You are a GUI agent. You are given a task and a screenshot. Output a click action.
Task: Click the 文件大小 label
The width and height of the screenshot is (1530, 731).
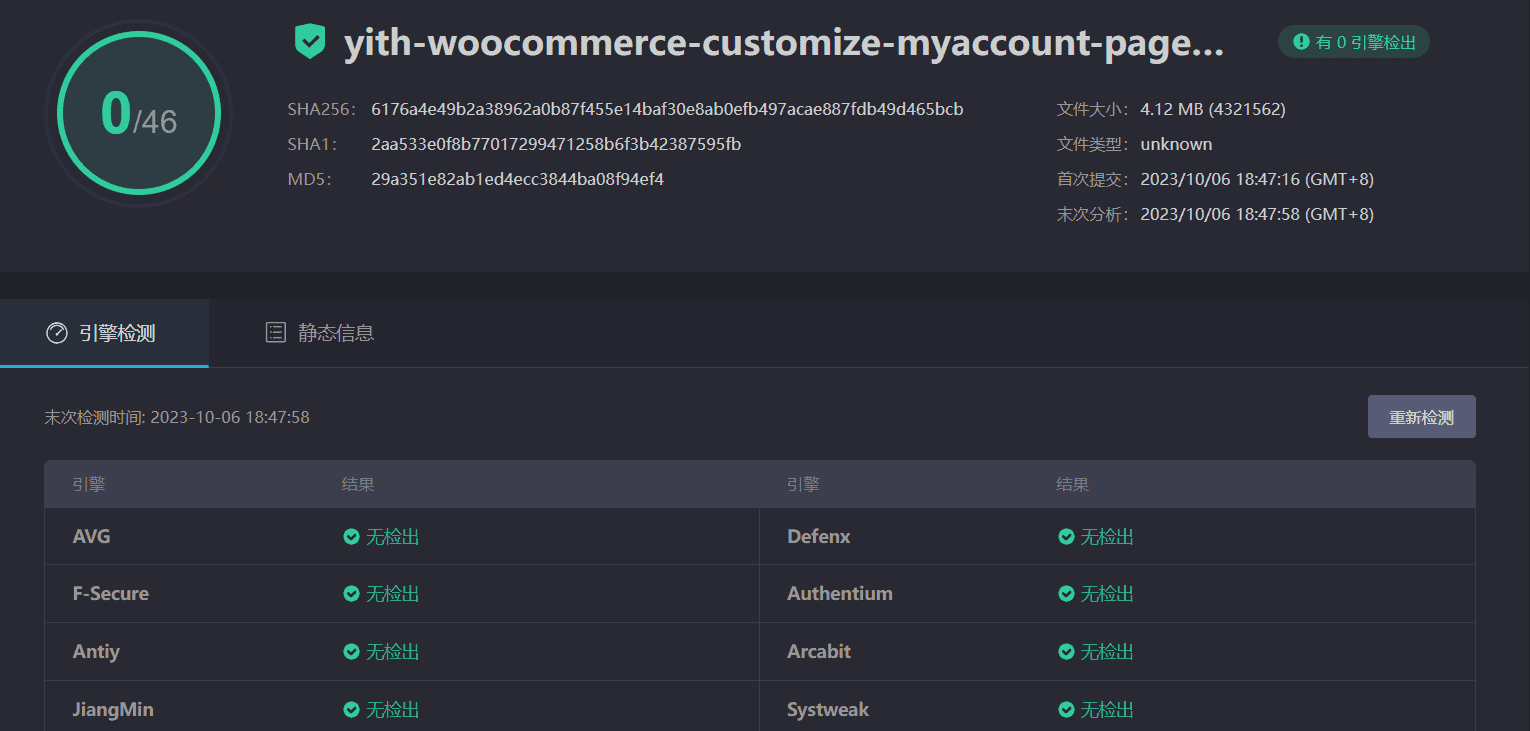(x=1093, y=109)
